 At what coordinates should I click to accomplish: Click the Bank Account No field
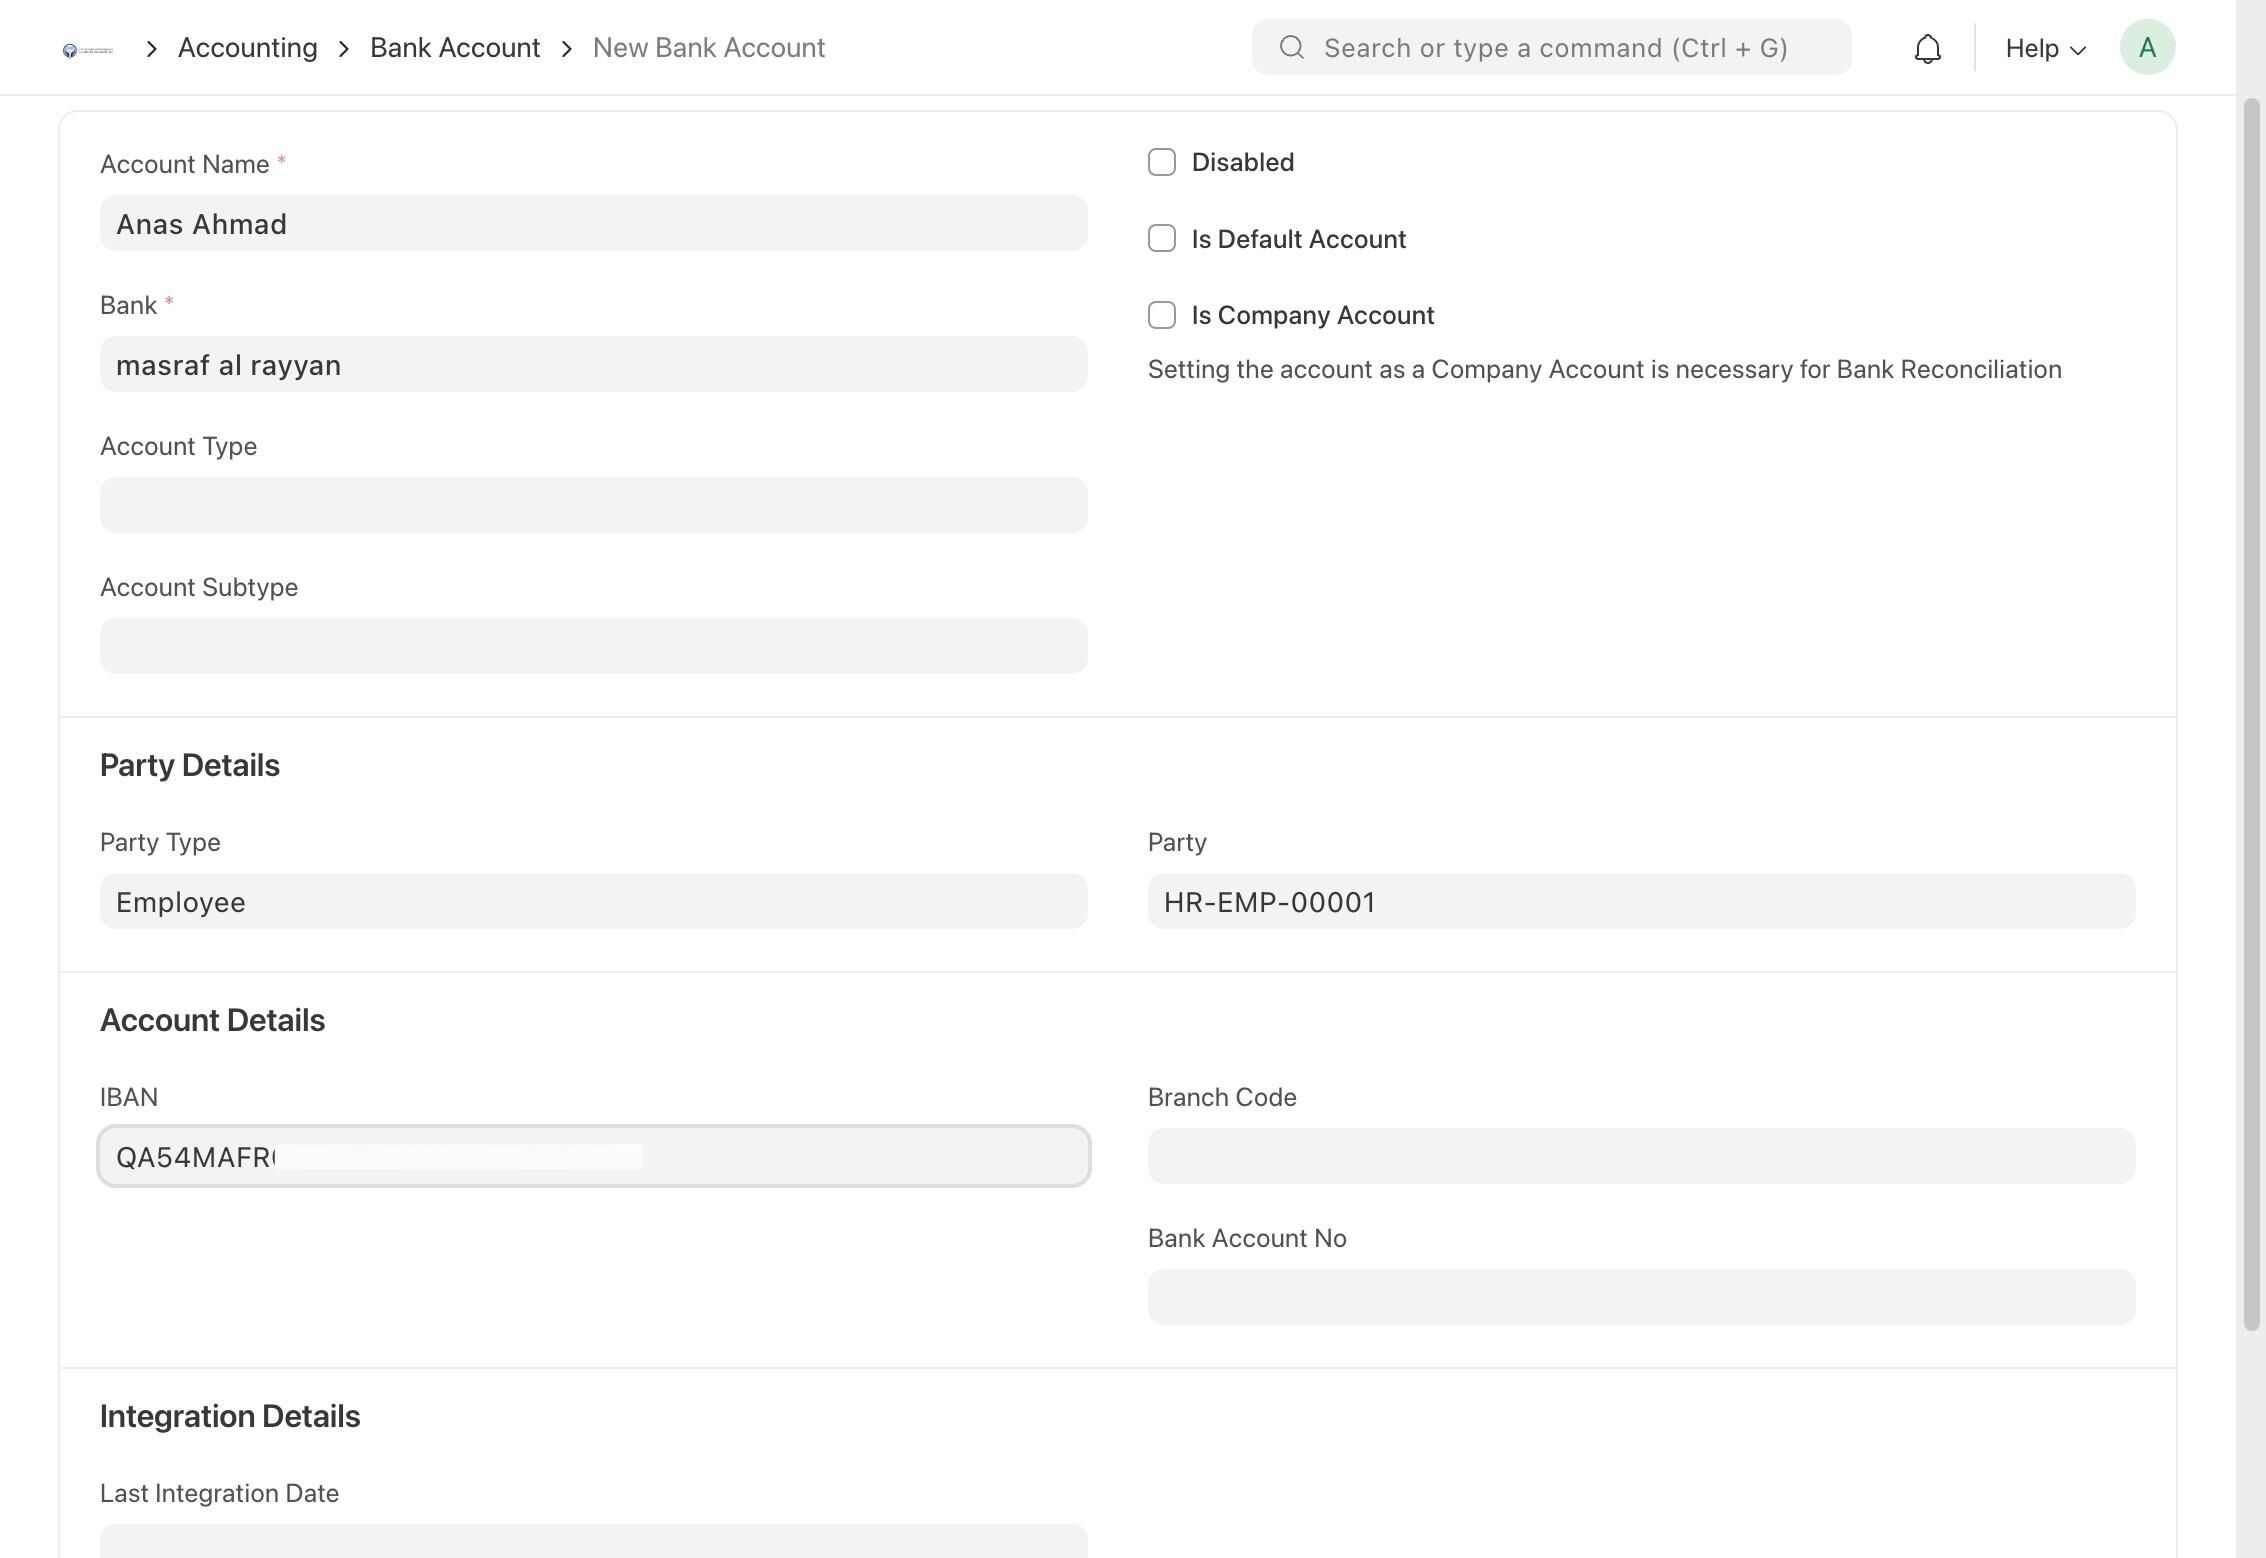click(x=1642, y=1297)
